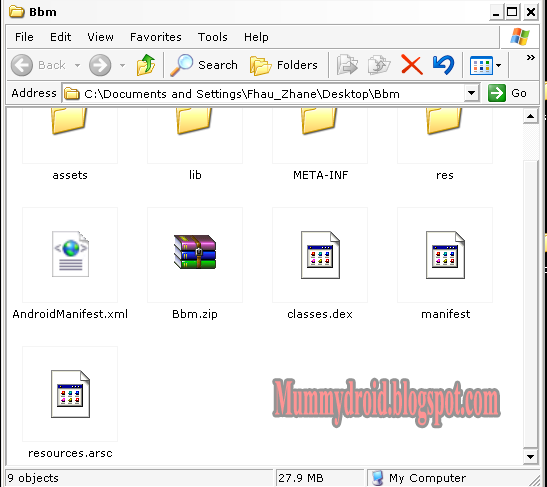547x487 pixels.
Task: Select the res folder icon
Action: [x=444, y=120]
